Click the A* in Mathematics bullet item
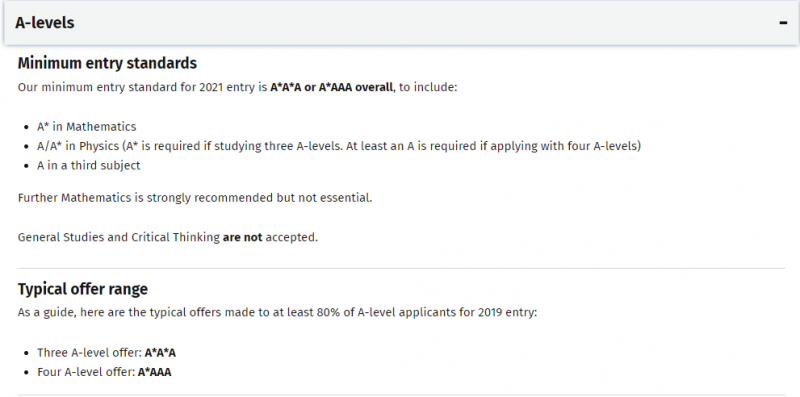The image size is (800, 397). click(x=86, y=127)
